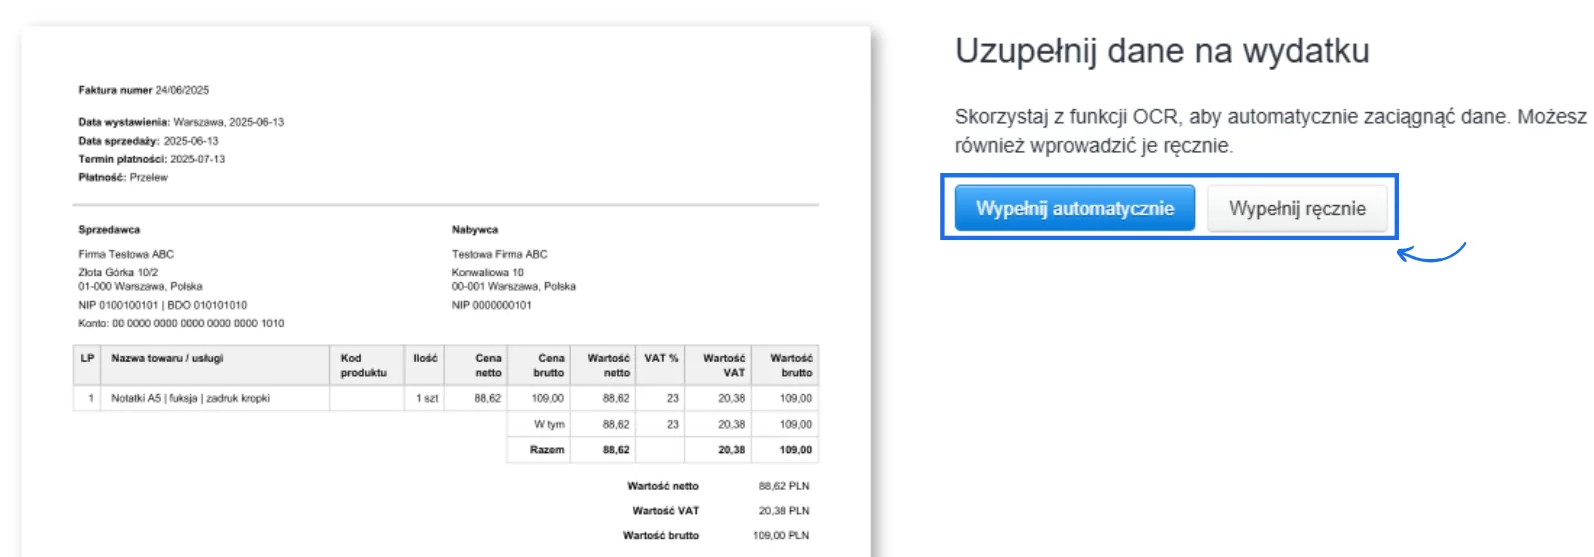Click buyer 'NIP 0000000101'
Image resolution: width=1594 pixels, height=557 pixels.
point(492,305)
